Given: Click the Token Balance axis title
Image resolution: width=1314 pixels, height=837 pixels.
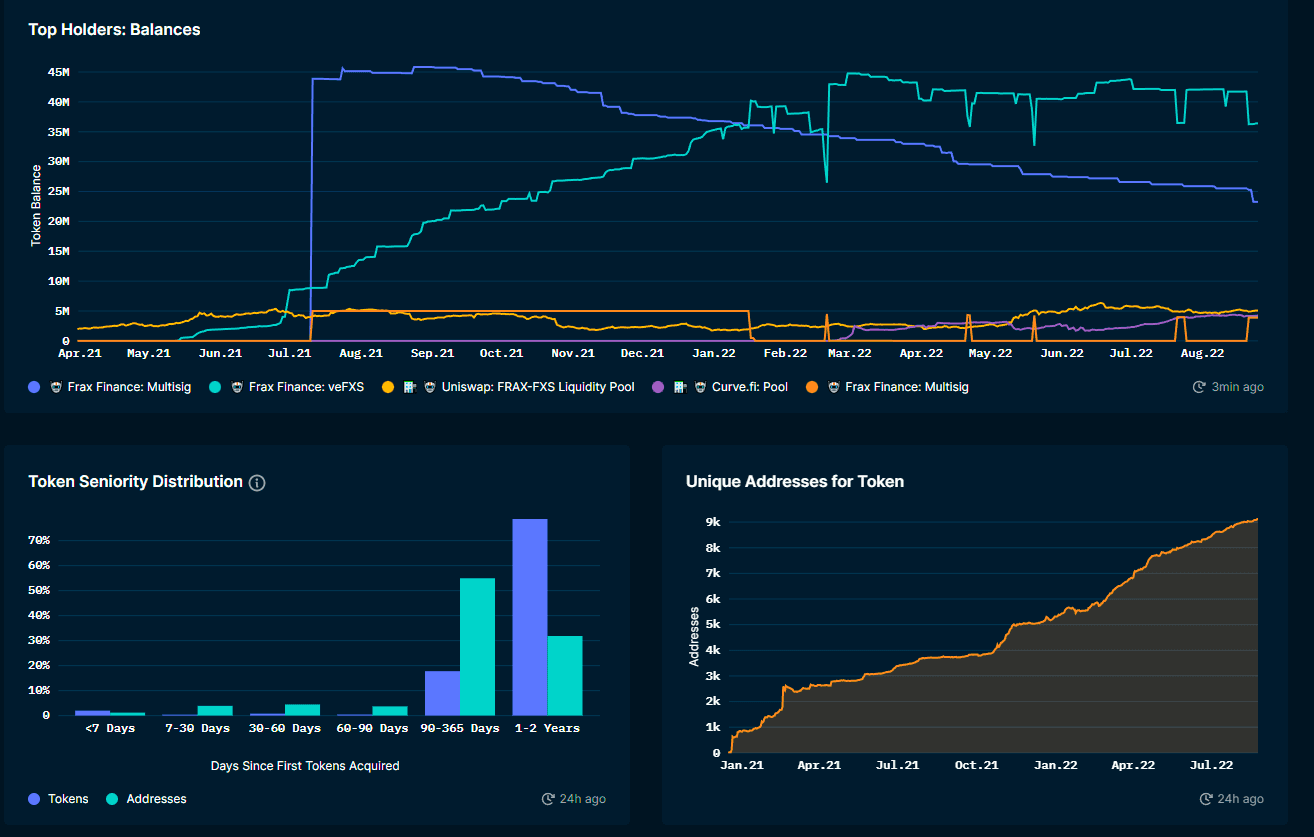Looking at the screenshot, I should click(x=36, y=206).
